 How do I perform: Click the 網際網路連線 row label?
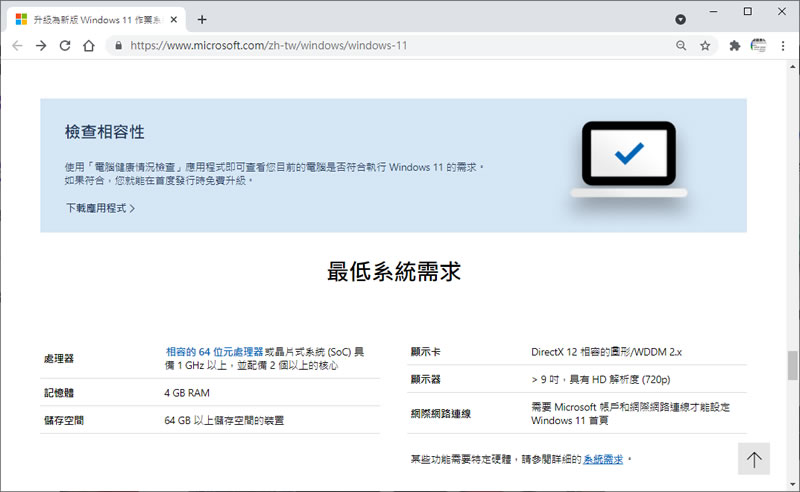(441, 413)
